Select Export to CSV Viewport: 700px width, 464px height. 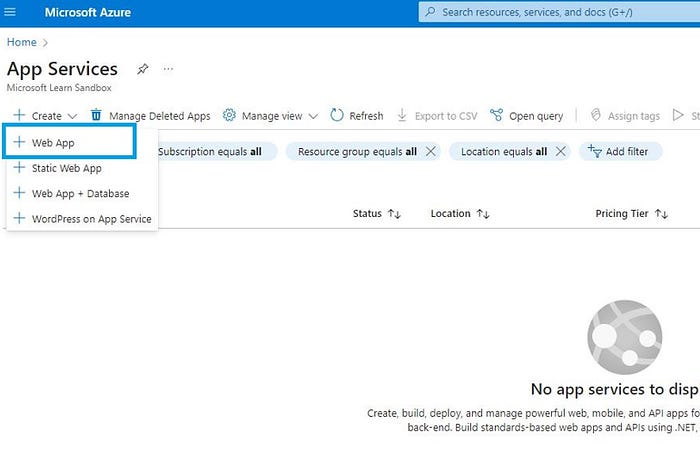[446, 116]
